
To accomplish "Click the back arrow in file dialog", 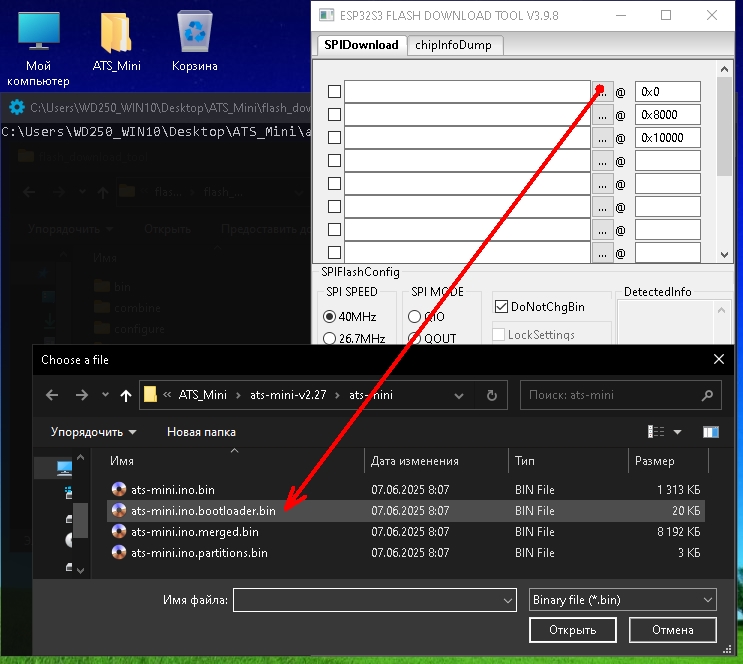I will click(x=52, y=395).
